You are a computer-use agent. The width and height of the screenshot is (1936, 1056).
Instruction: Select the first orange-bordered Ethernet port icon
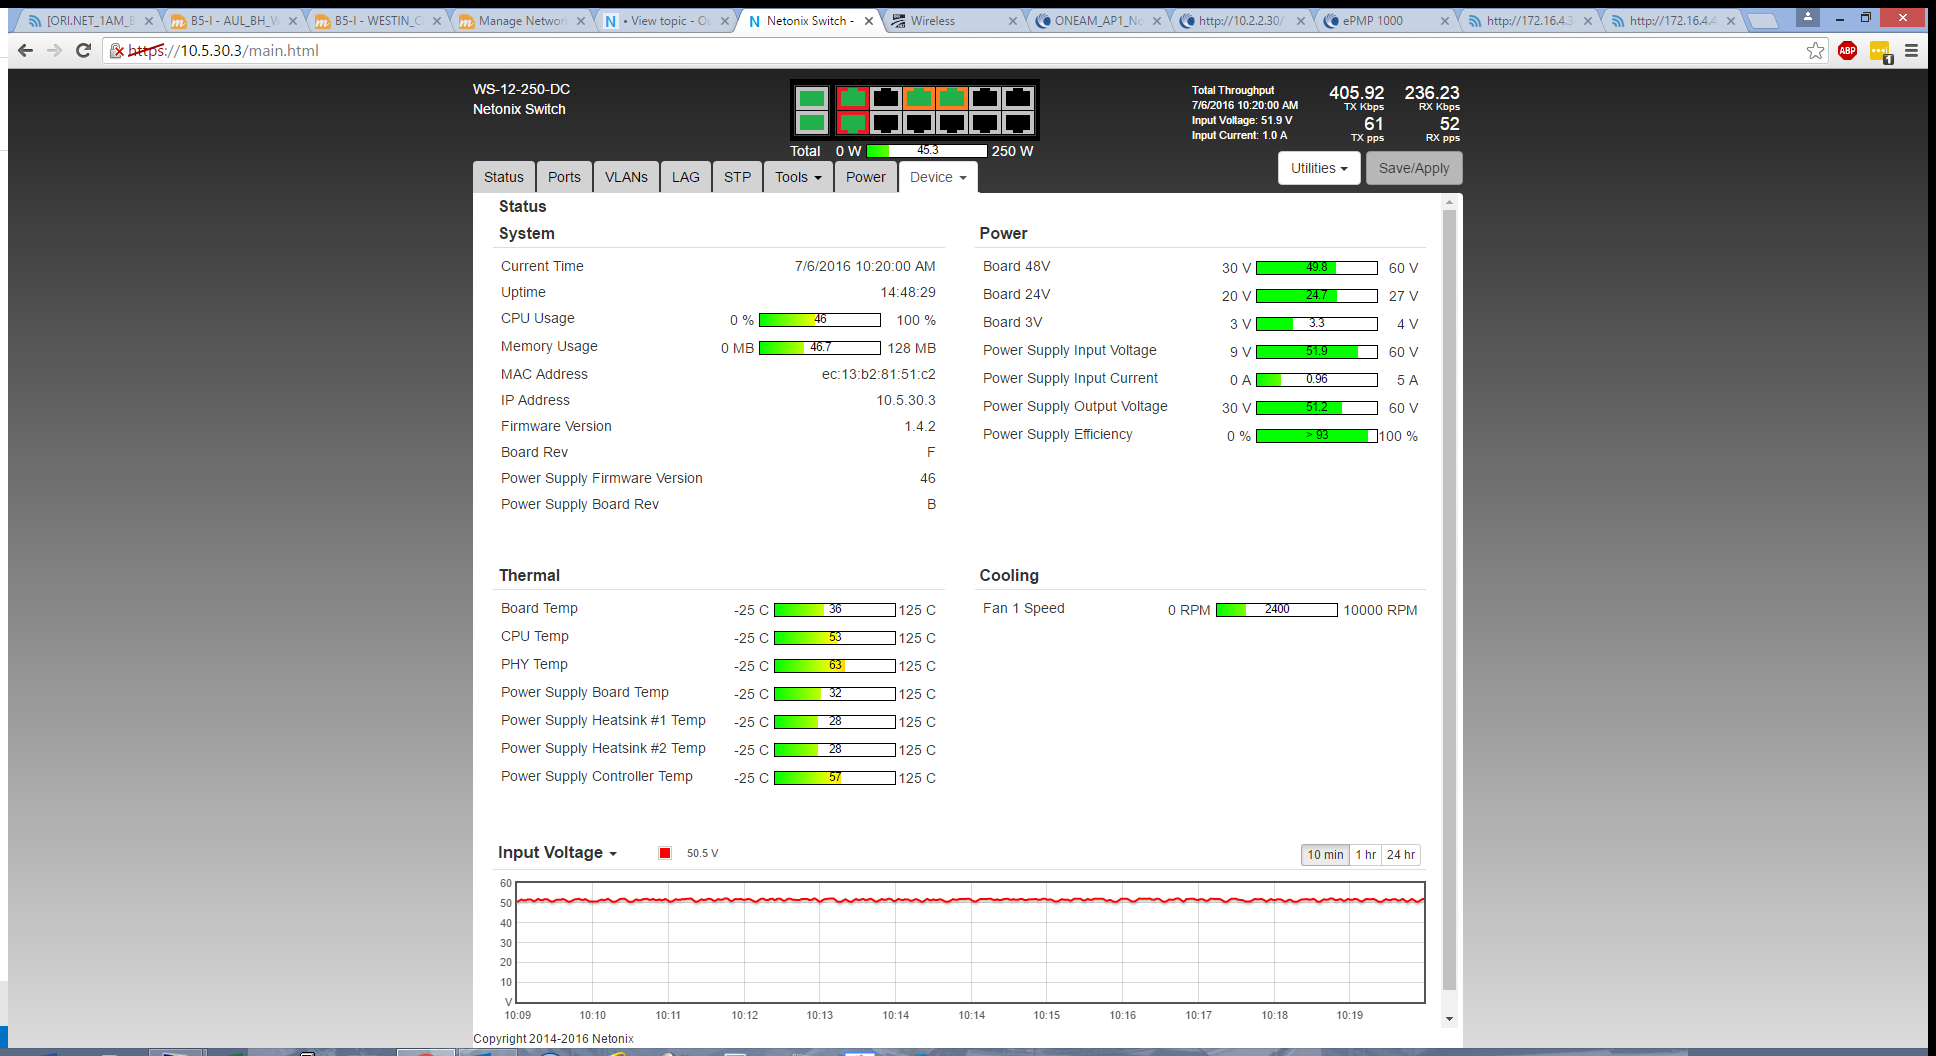click(x=918, y=98)
